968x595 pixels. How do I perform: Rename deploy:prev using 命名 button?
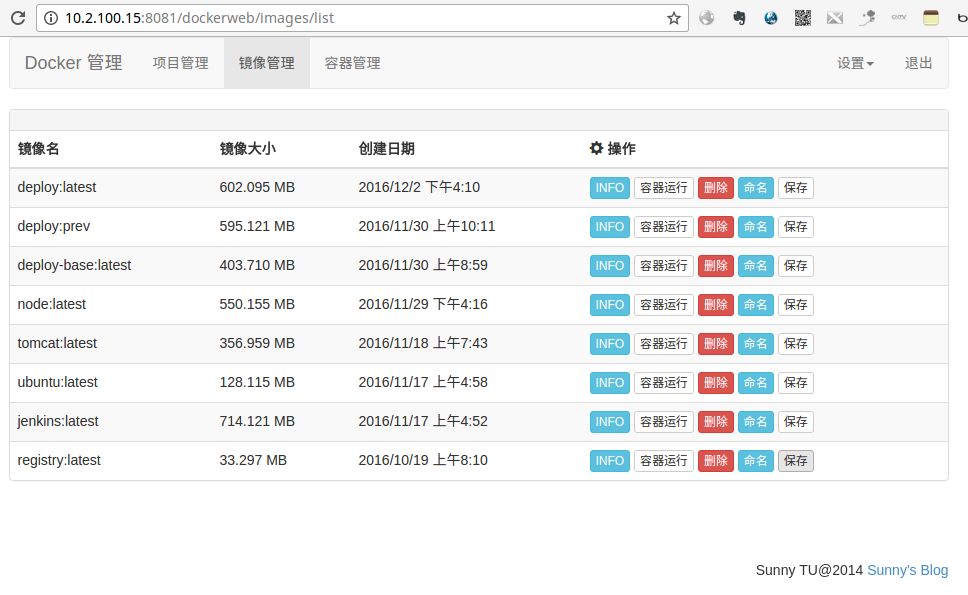point(756,227)
